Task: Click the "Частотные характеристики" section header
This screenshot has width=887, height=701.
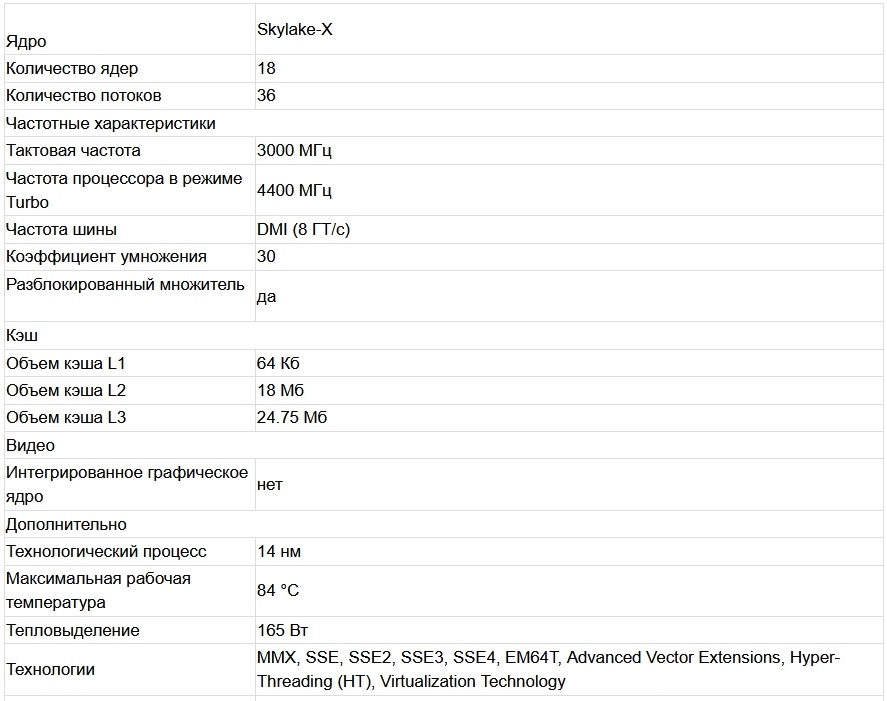Action: (x=111, y=124)
